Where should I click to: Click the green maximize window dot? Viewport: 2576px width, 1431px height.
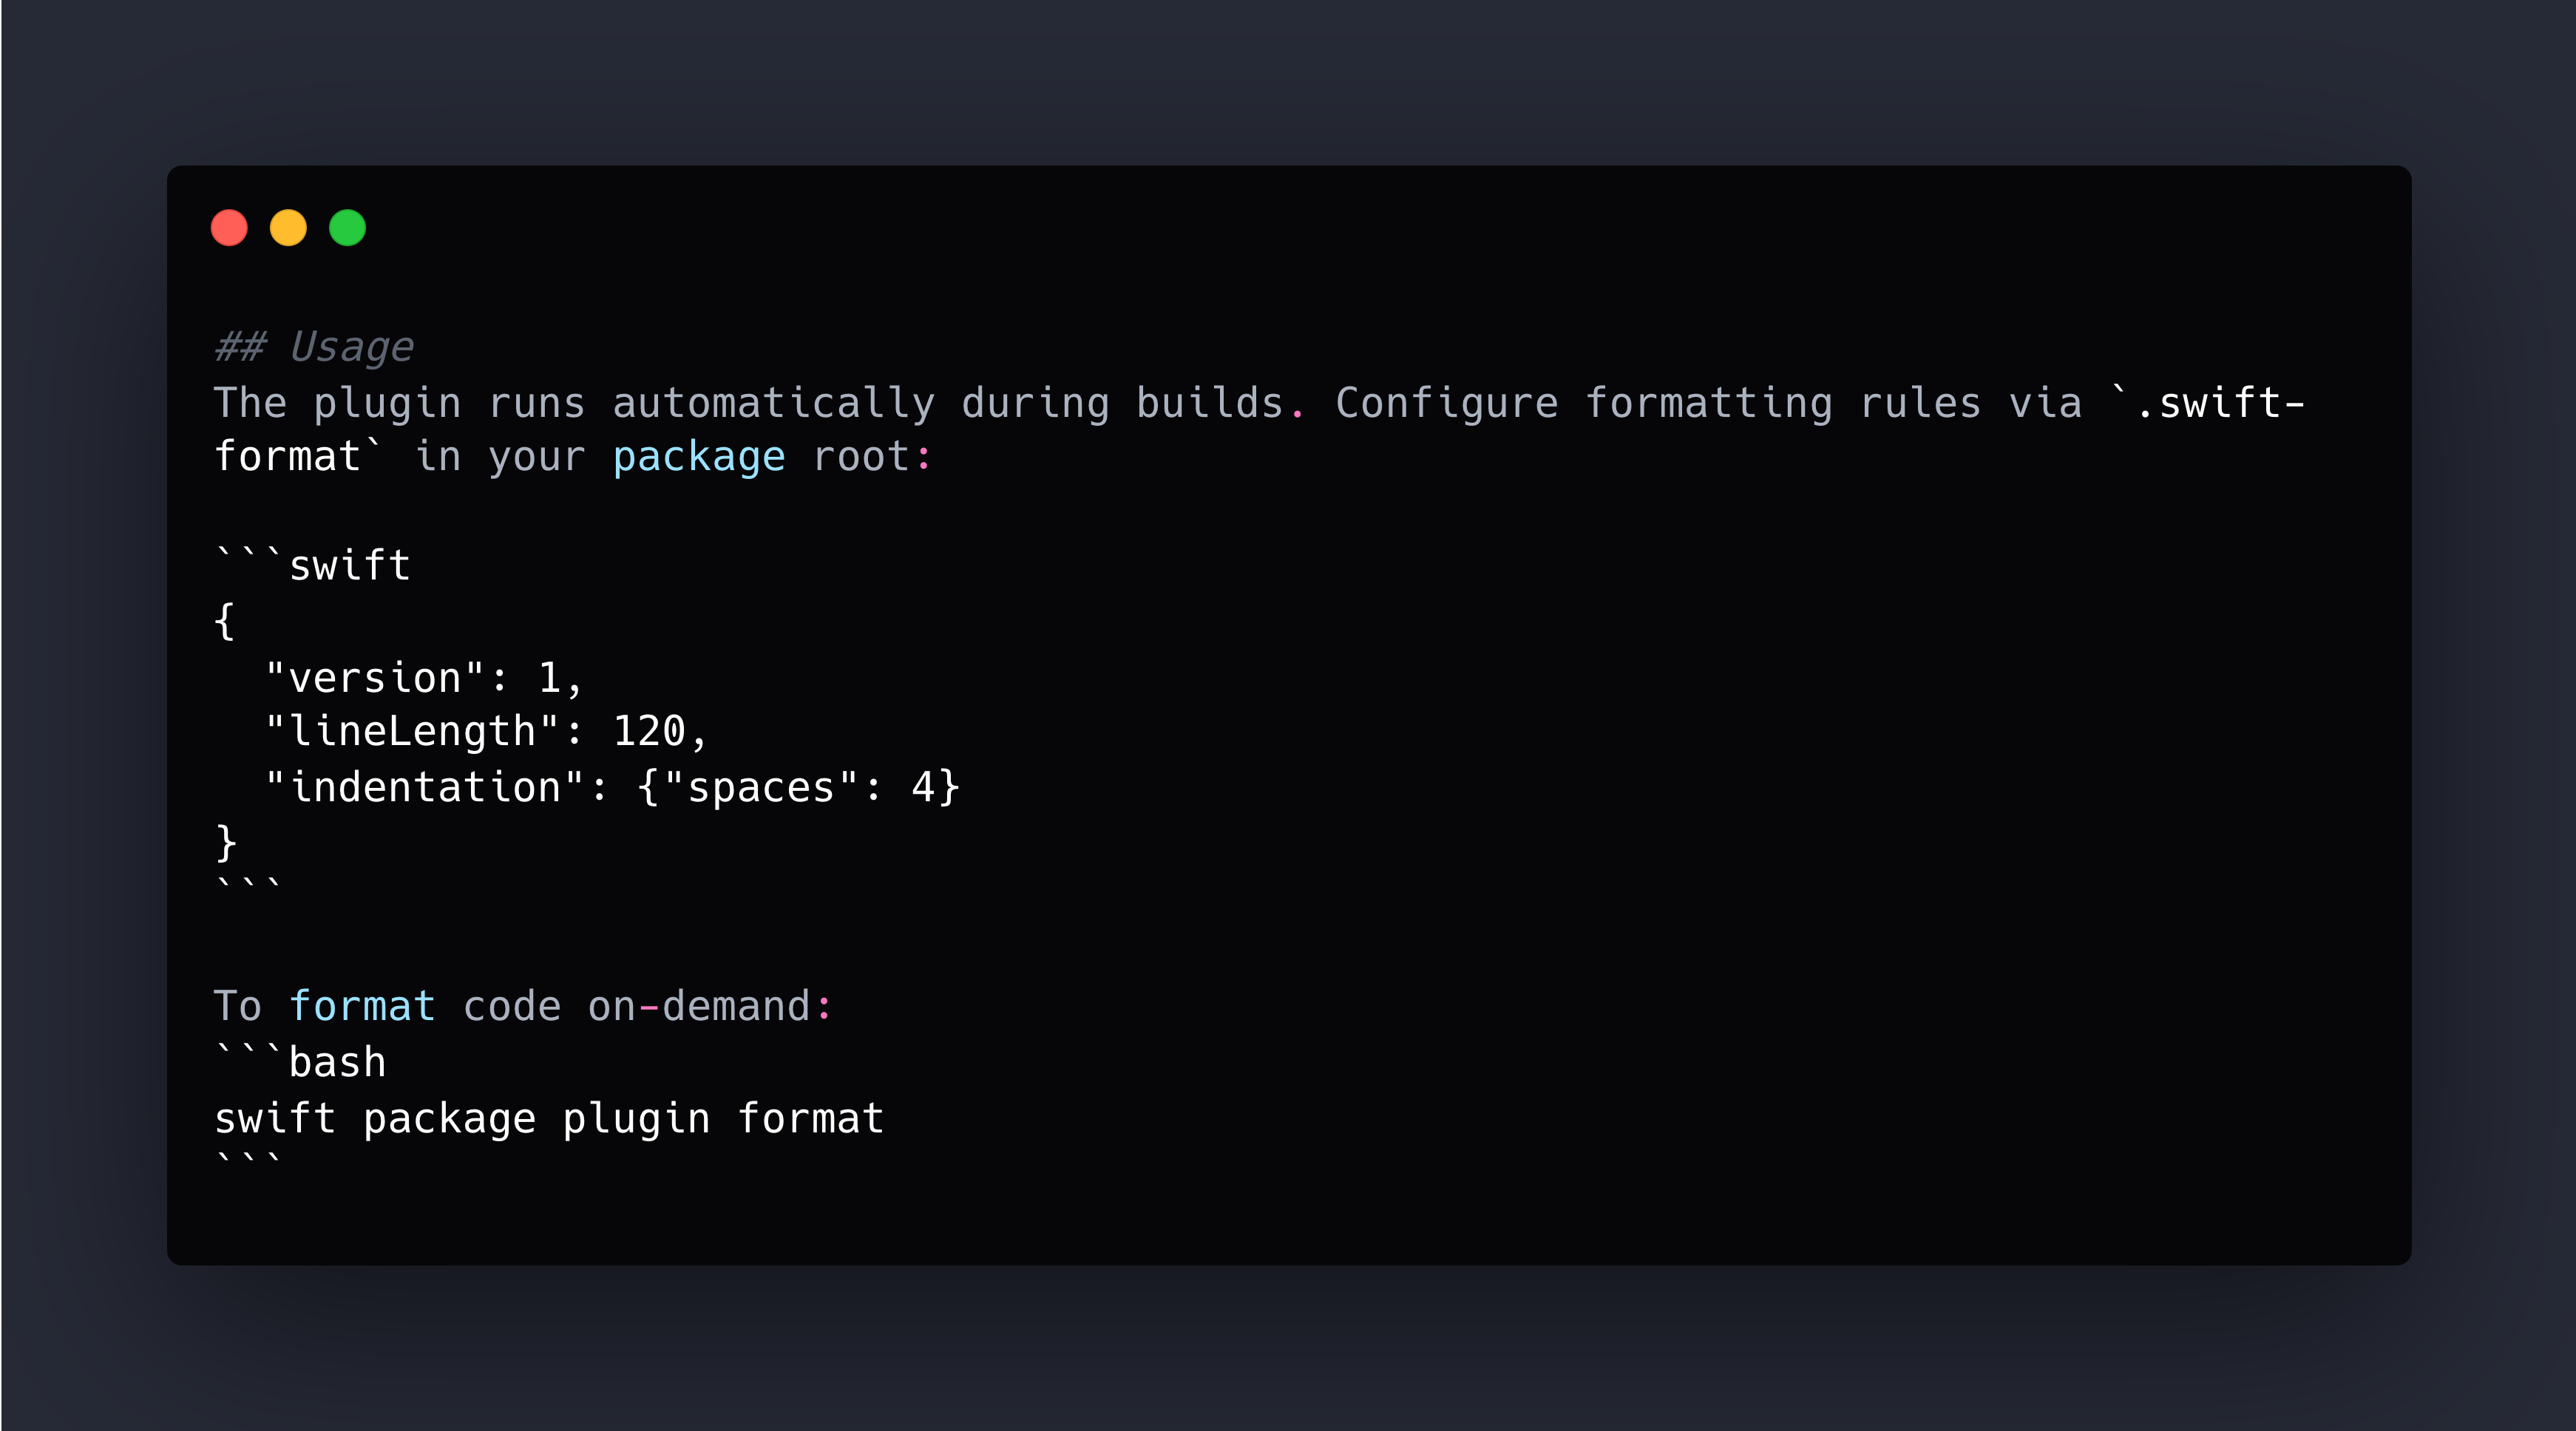(x=347, y=228)
